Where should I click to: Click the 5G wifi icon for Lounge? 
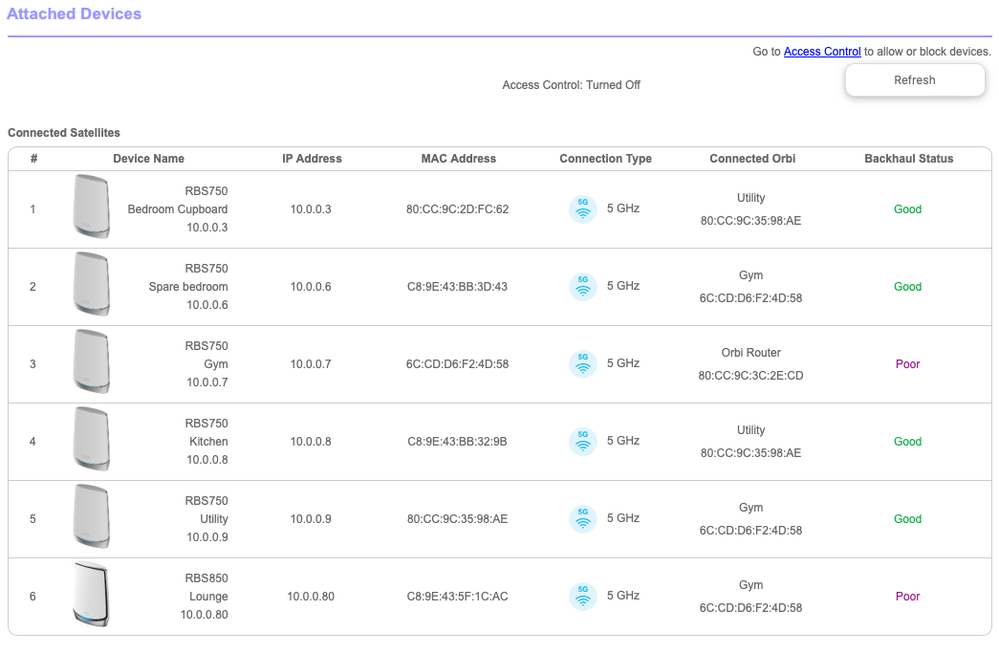(582, 596)
